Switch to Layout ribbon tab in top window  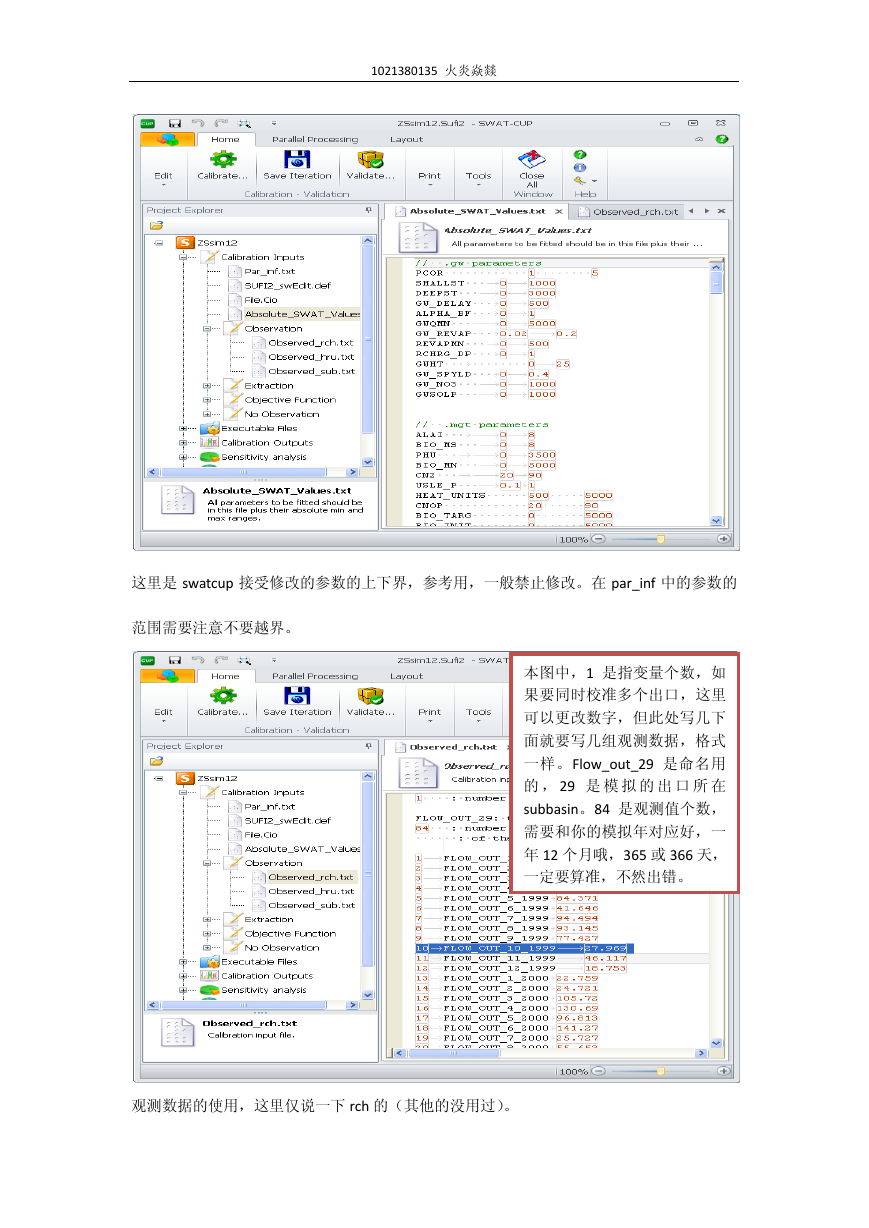point(406,139)
